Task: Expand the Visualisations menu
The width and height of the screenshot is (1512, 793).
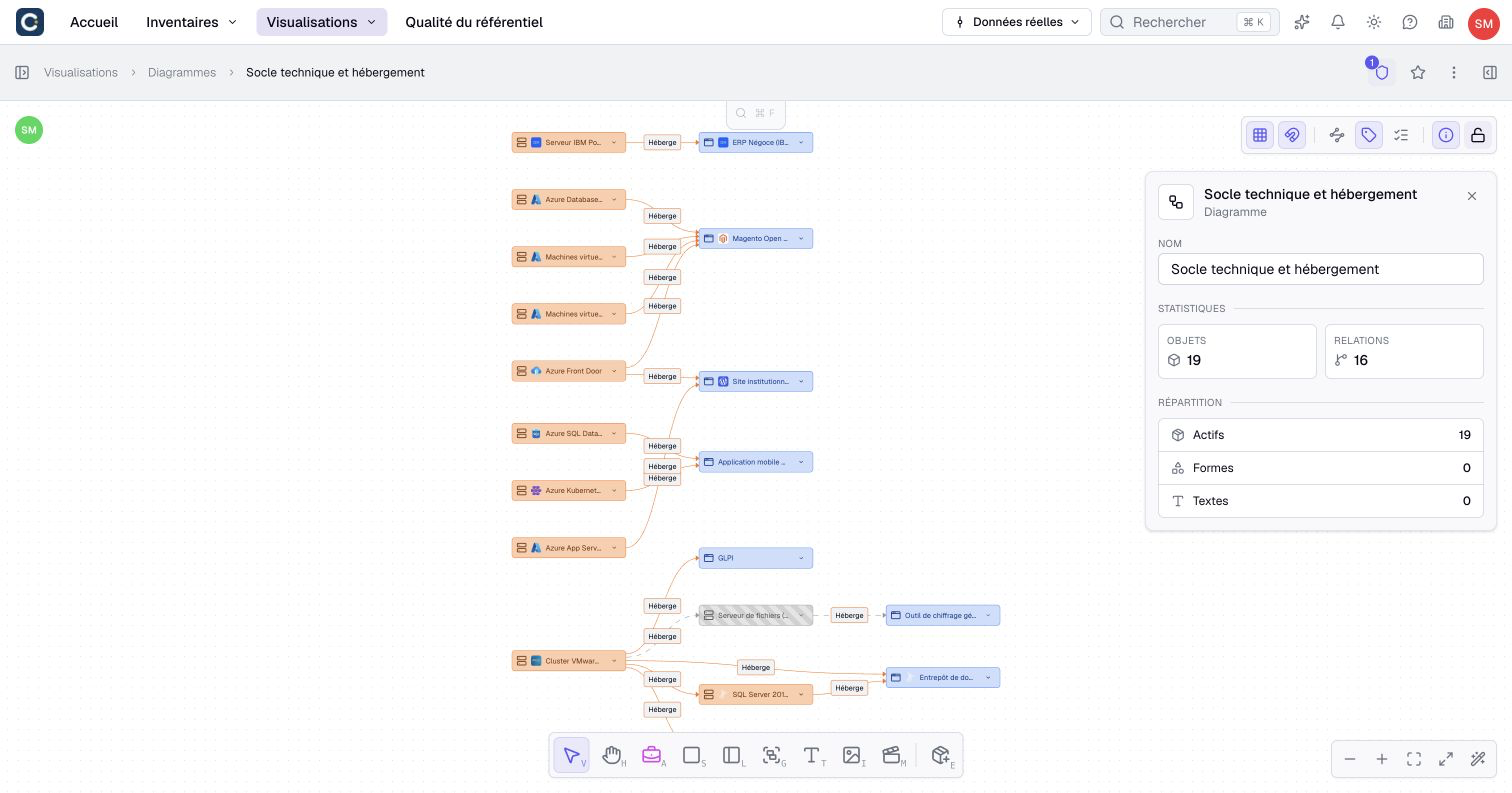Action: [x=321, y=22]
